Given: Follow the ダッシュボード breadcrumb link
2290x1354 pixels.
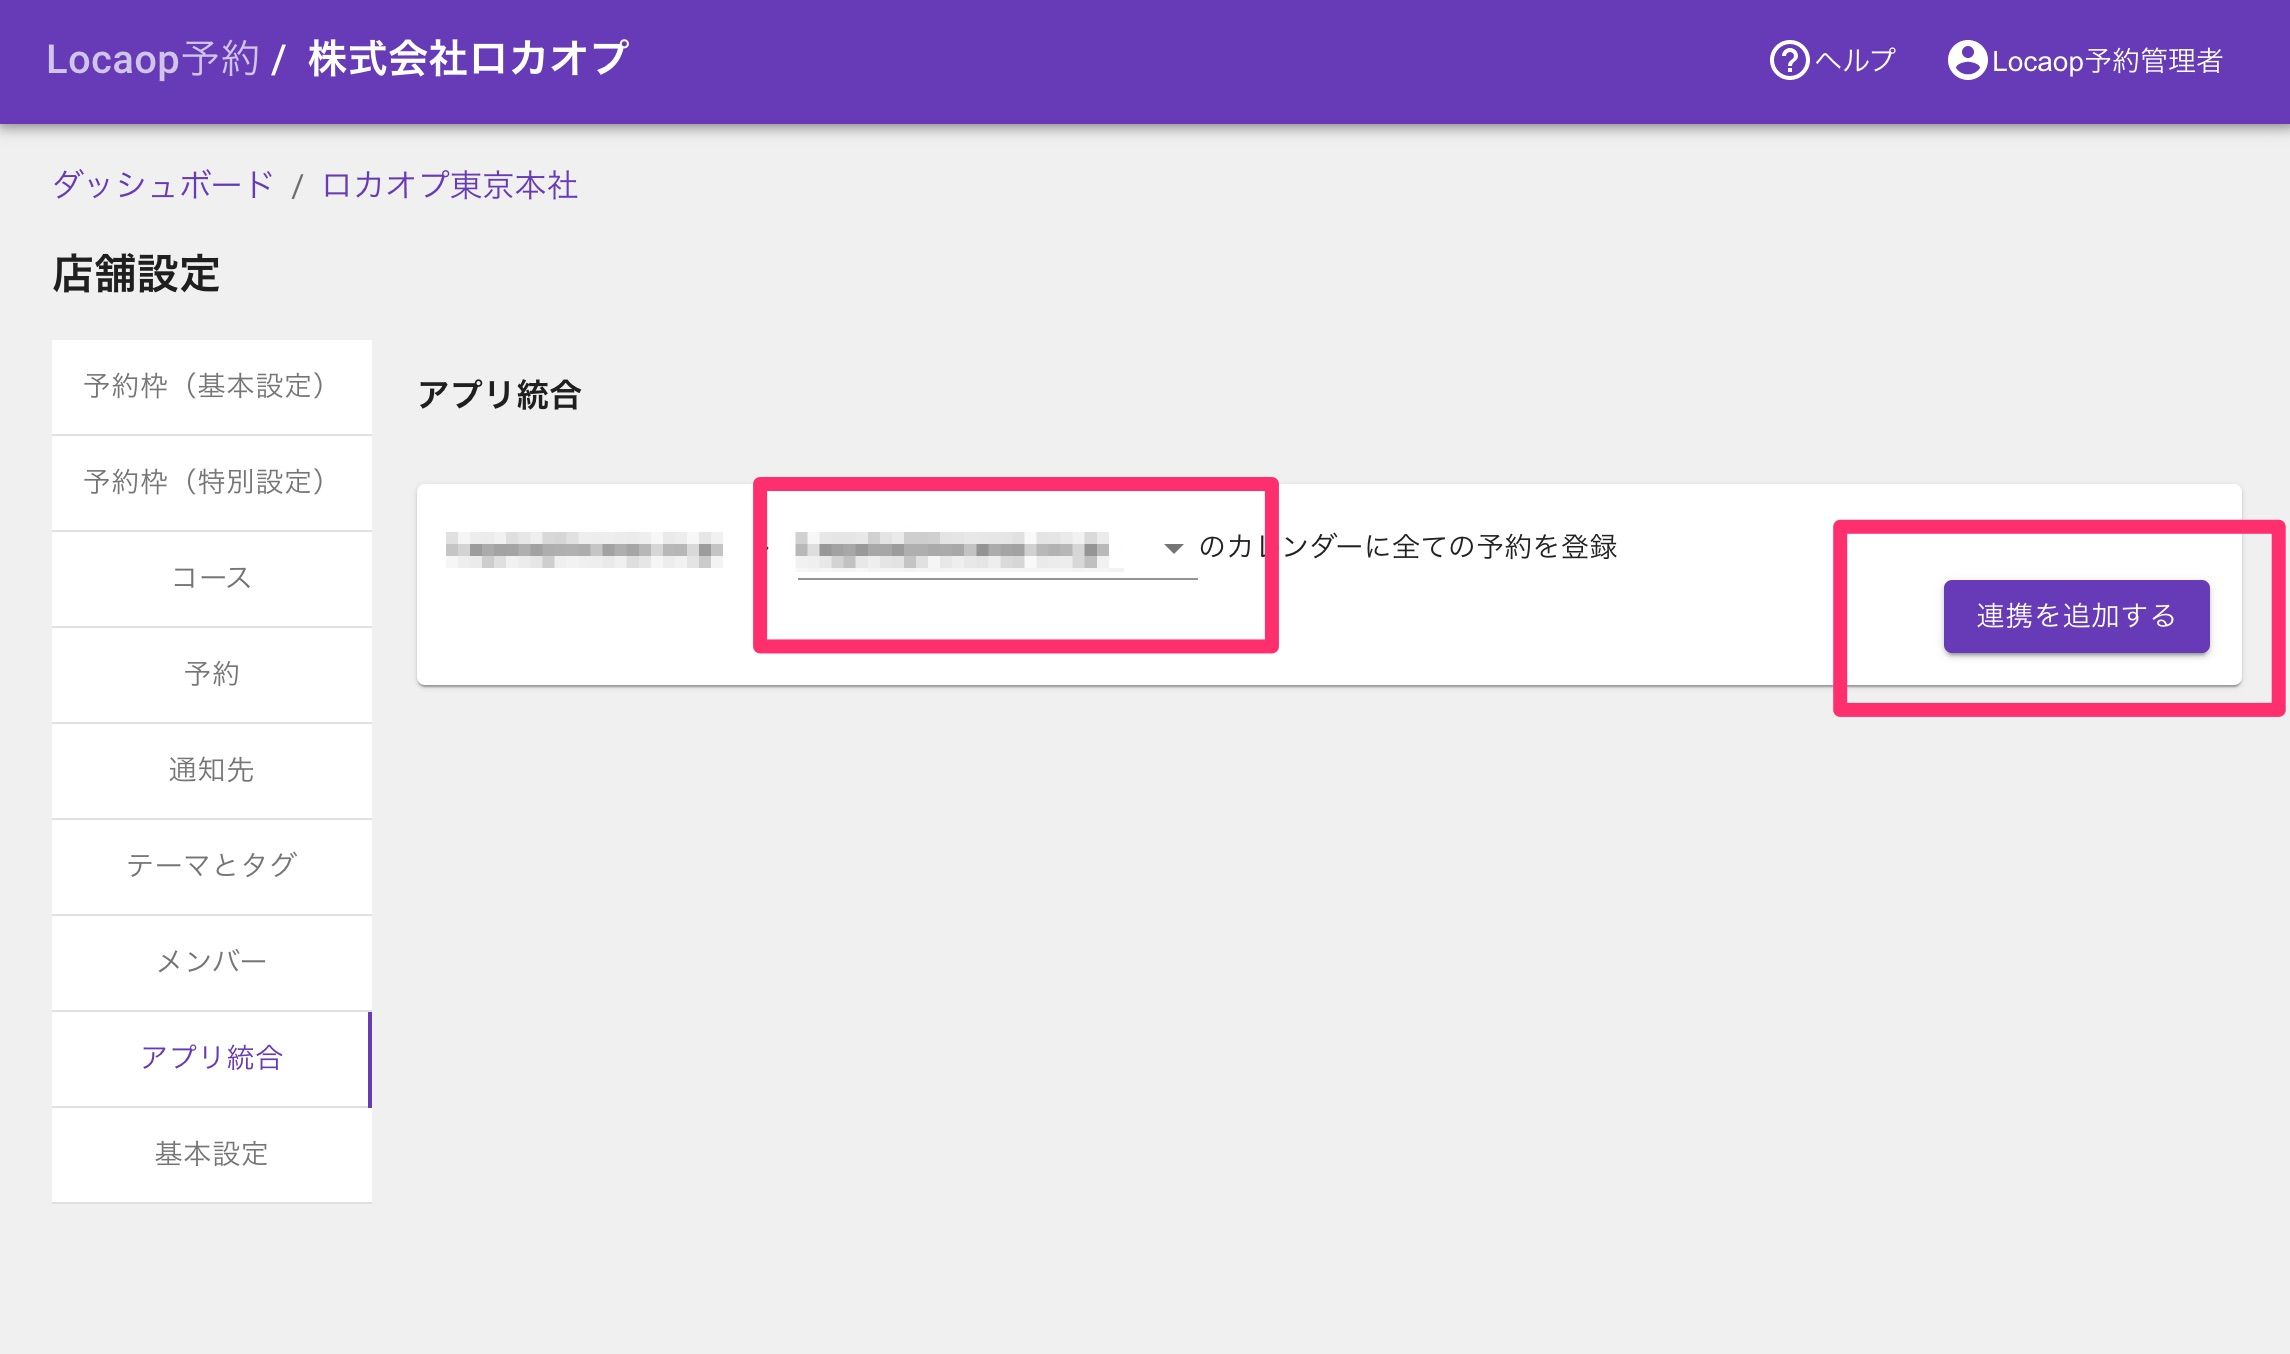Looking at the screenshot, I should tap(163, 185).
